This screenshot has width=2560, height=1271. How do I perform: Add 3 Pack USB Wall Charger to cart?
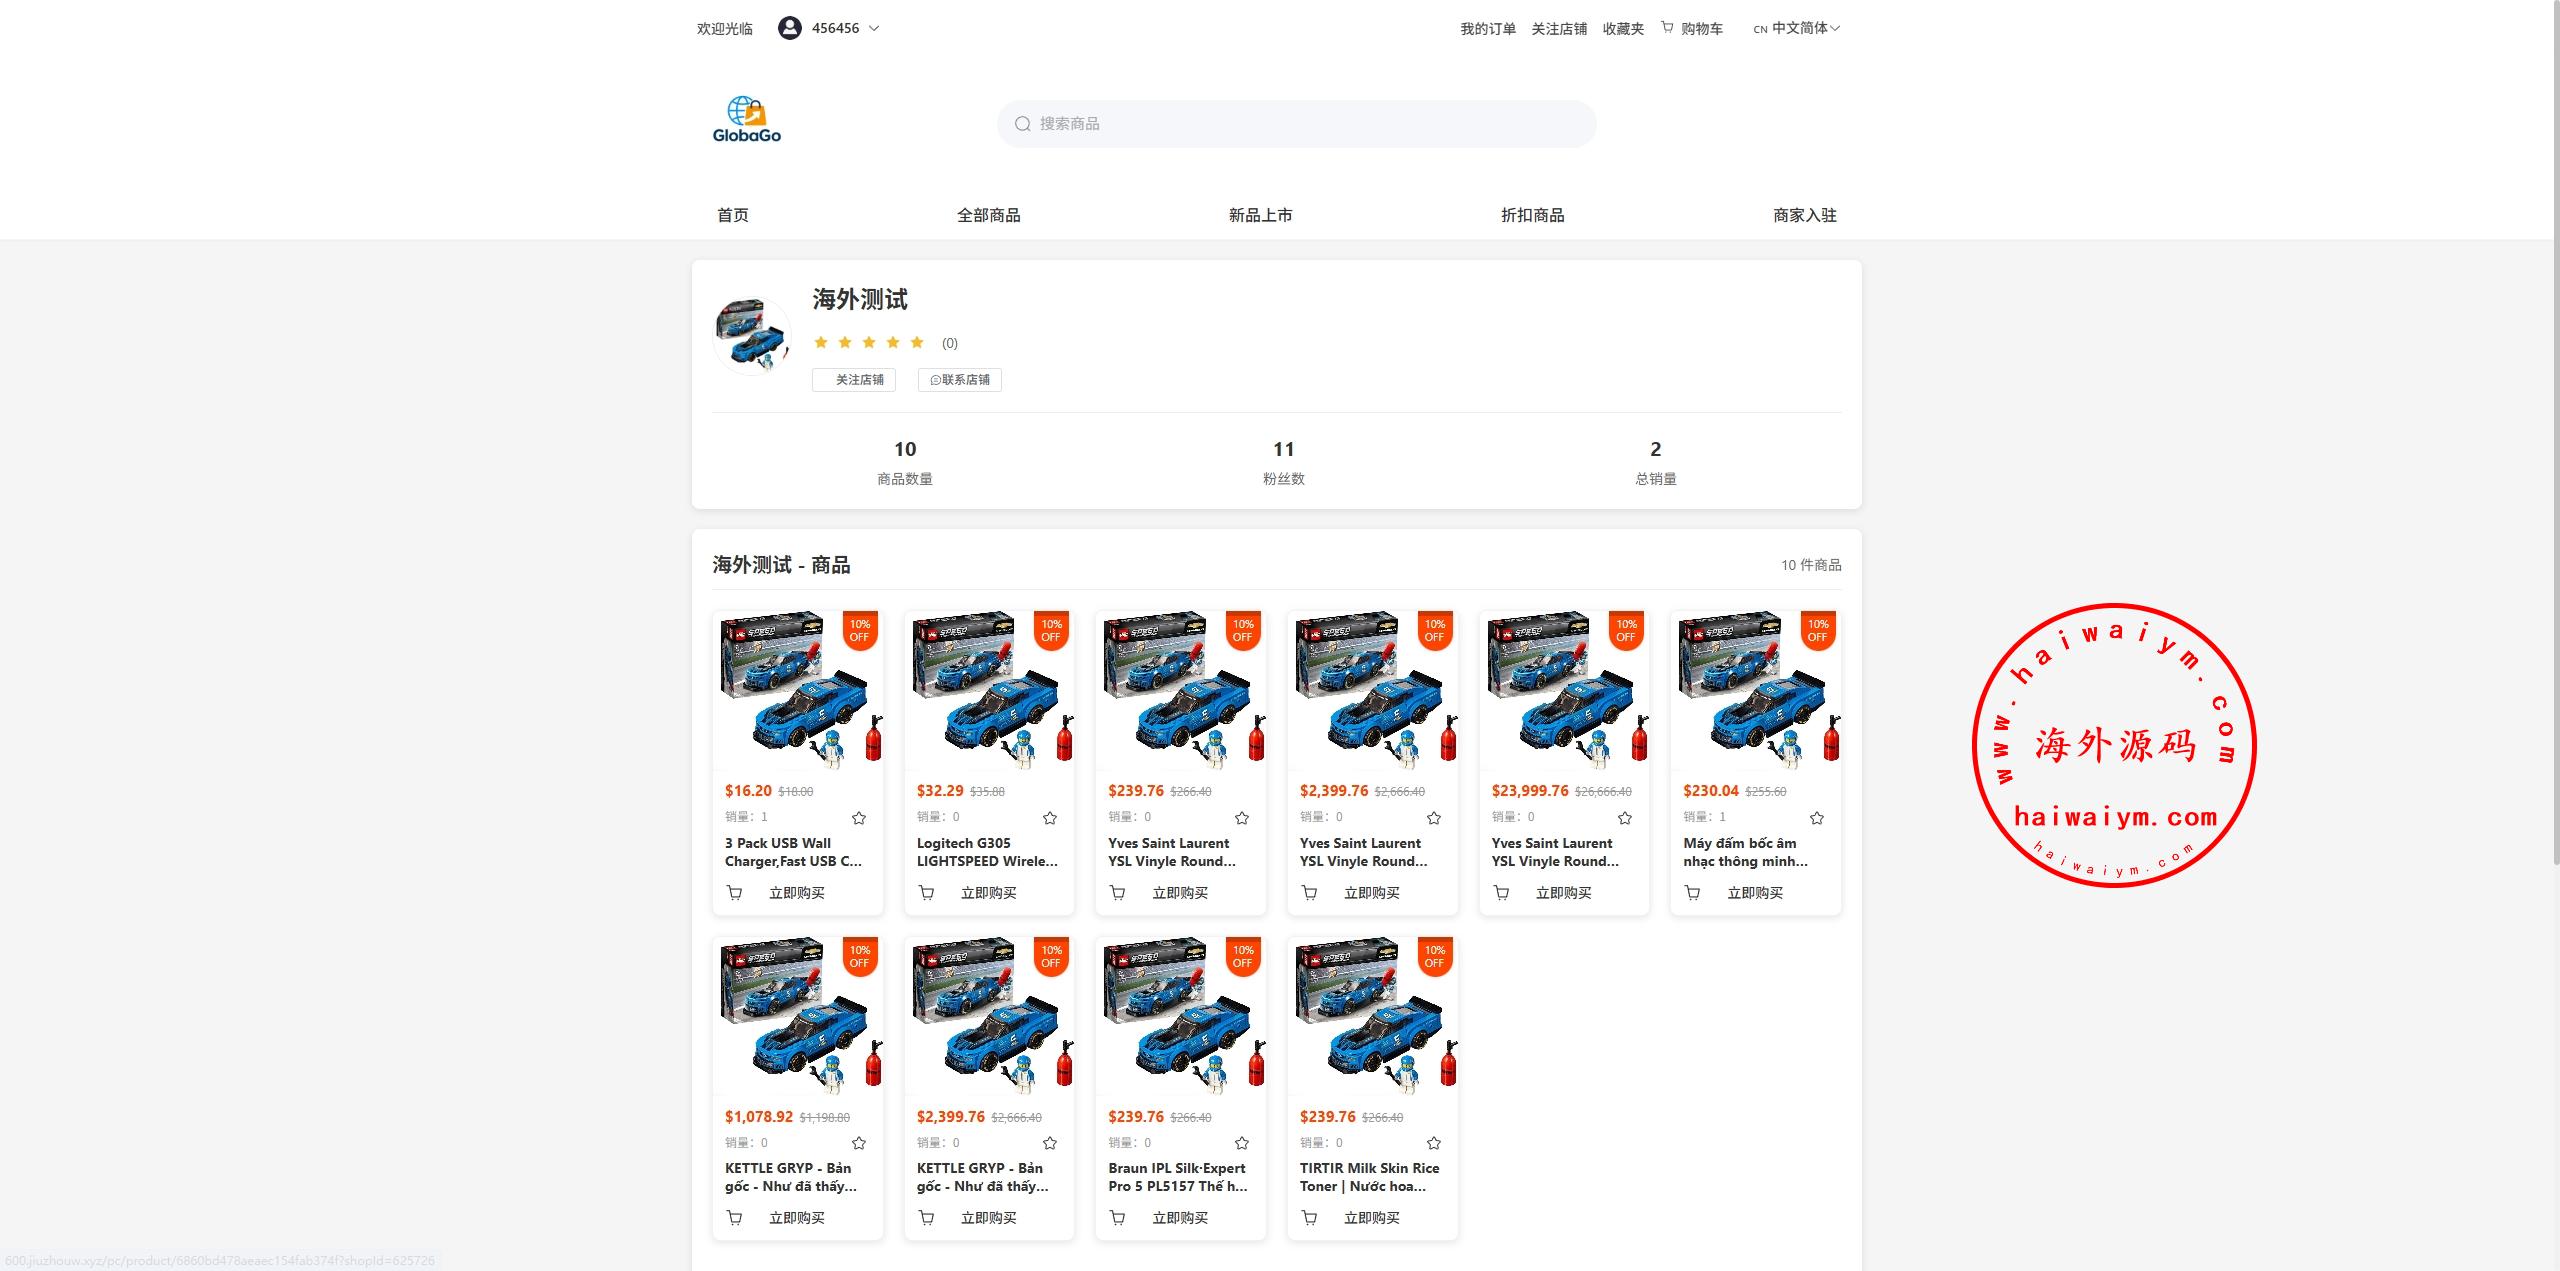(734, 893)
